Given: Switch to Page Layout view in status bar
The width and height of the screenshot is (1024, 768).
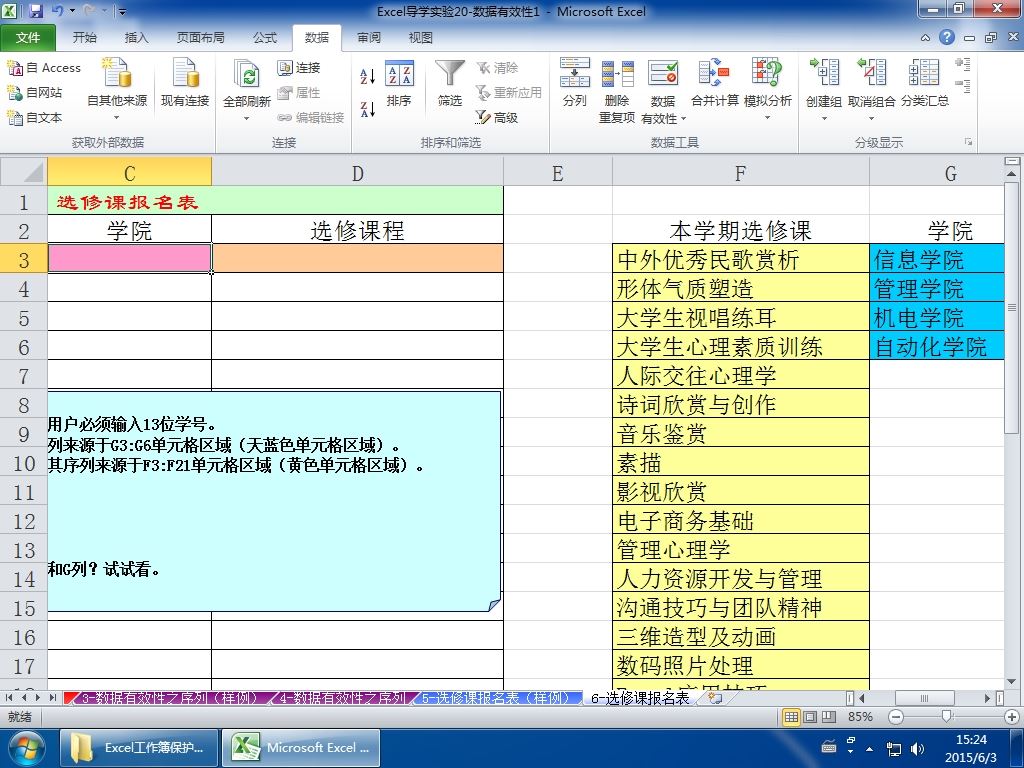Looking at the screenshot, I should coord(810,717).
